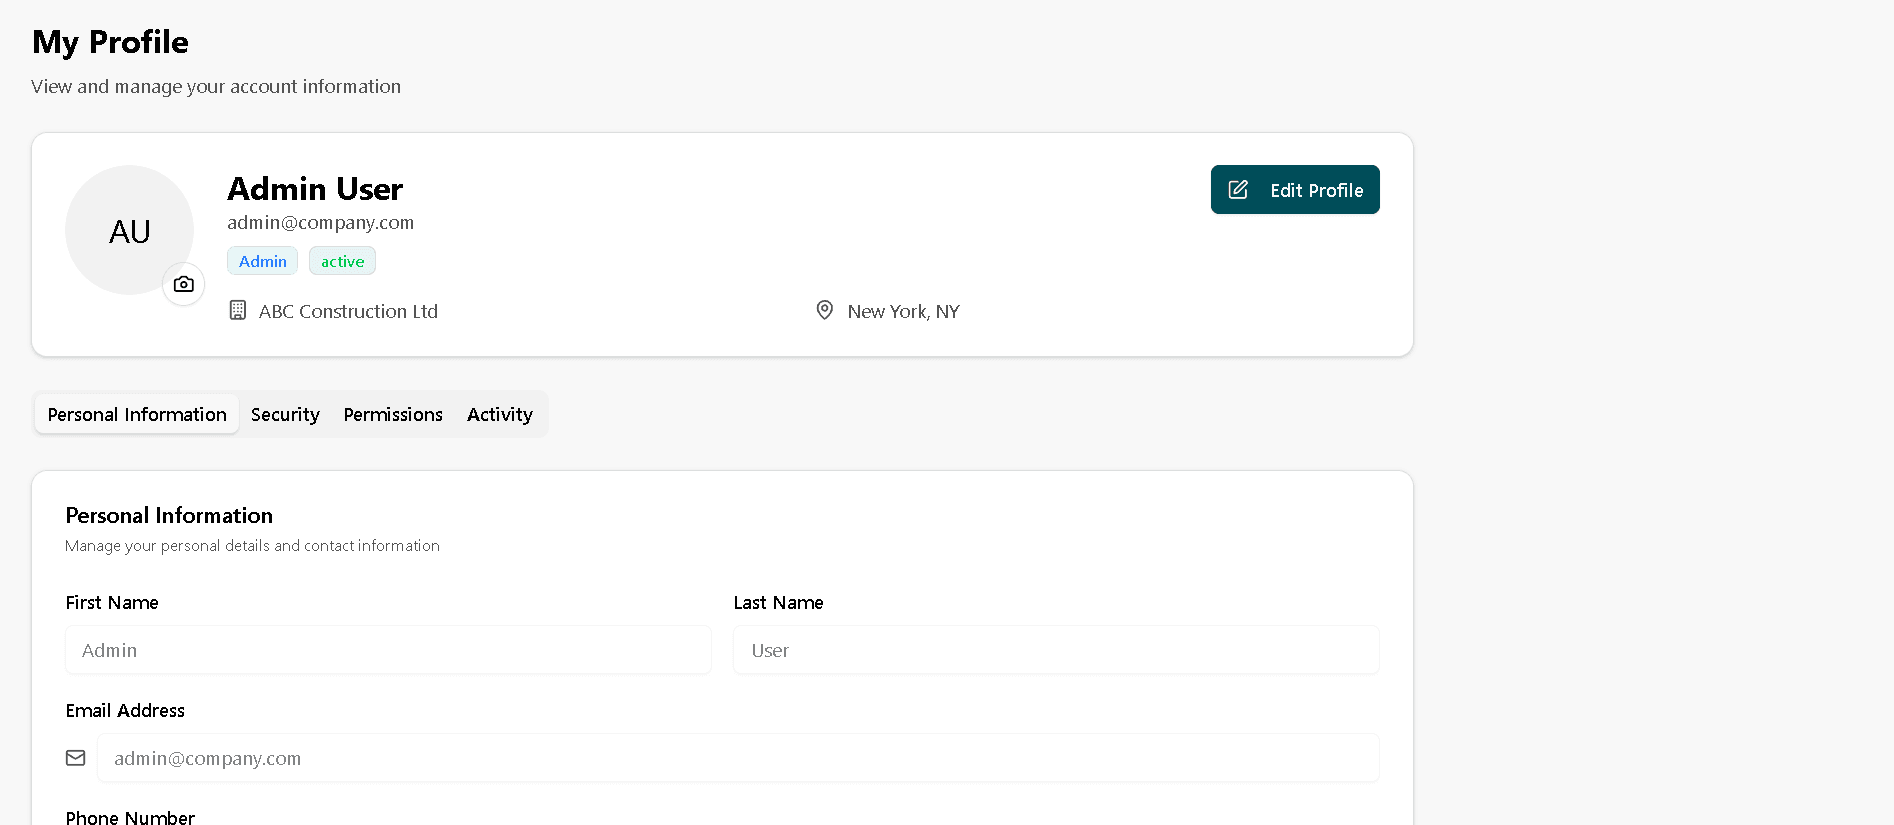Click the First Name input field
This screenshot has width=1894, height=825.
click(388, 650)
